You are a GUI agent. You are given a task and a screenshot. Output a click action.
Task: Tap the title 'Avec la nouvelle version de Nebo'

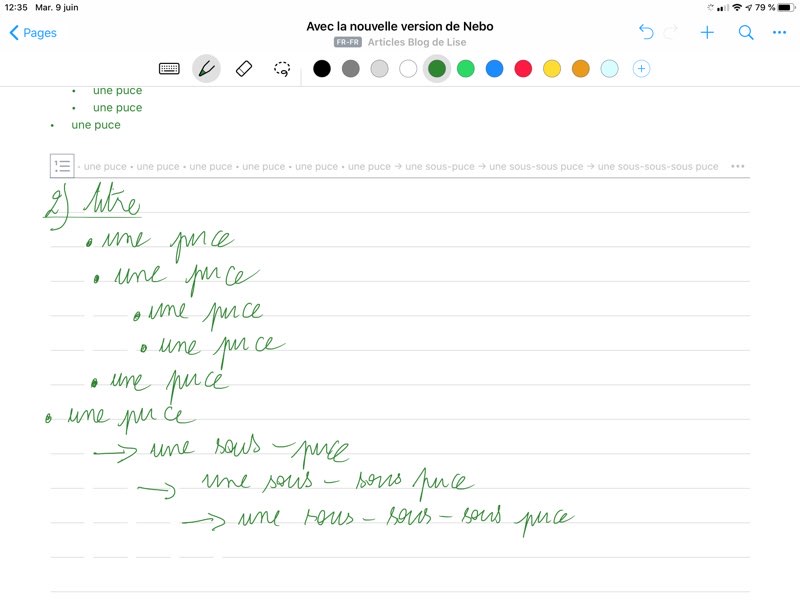[399, 26]
